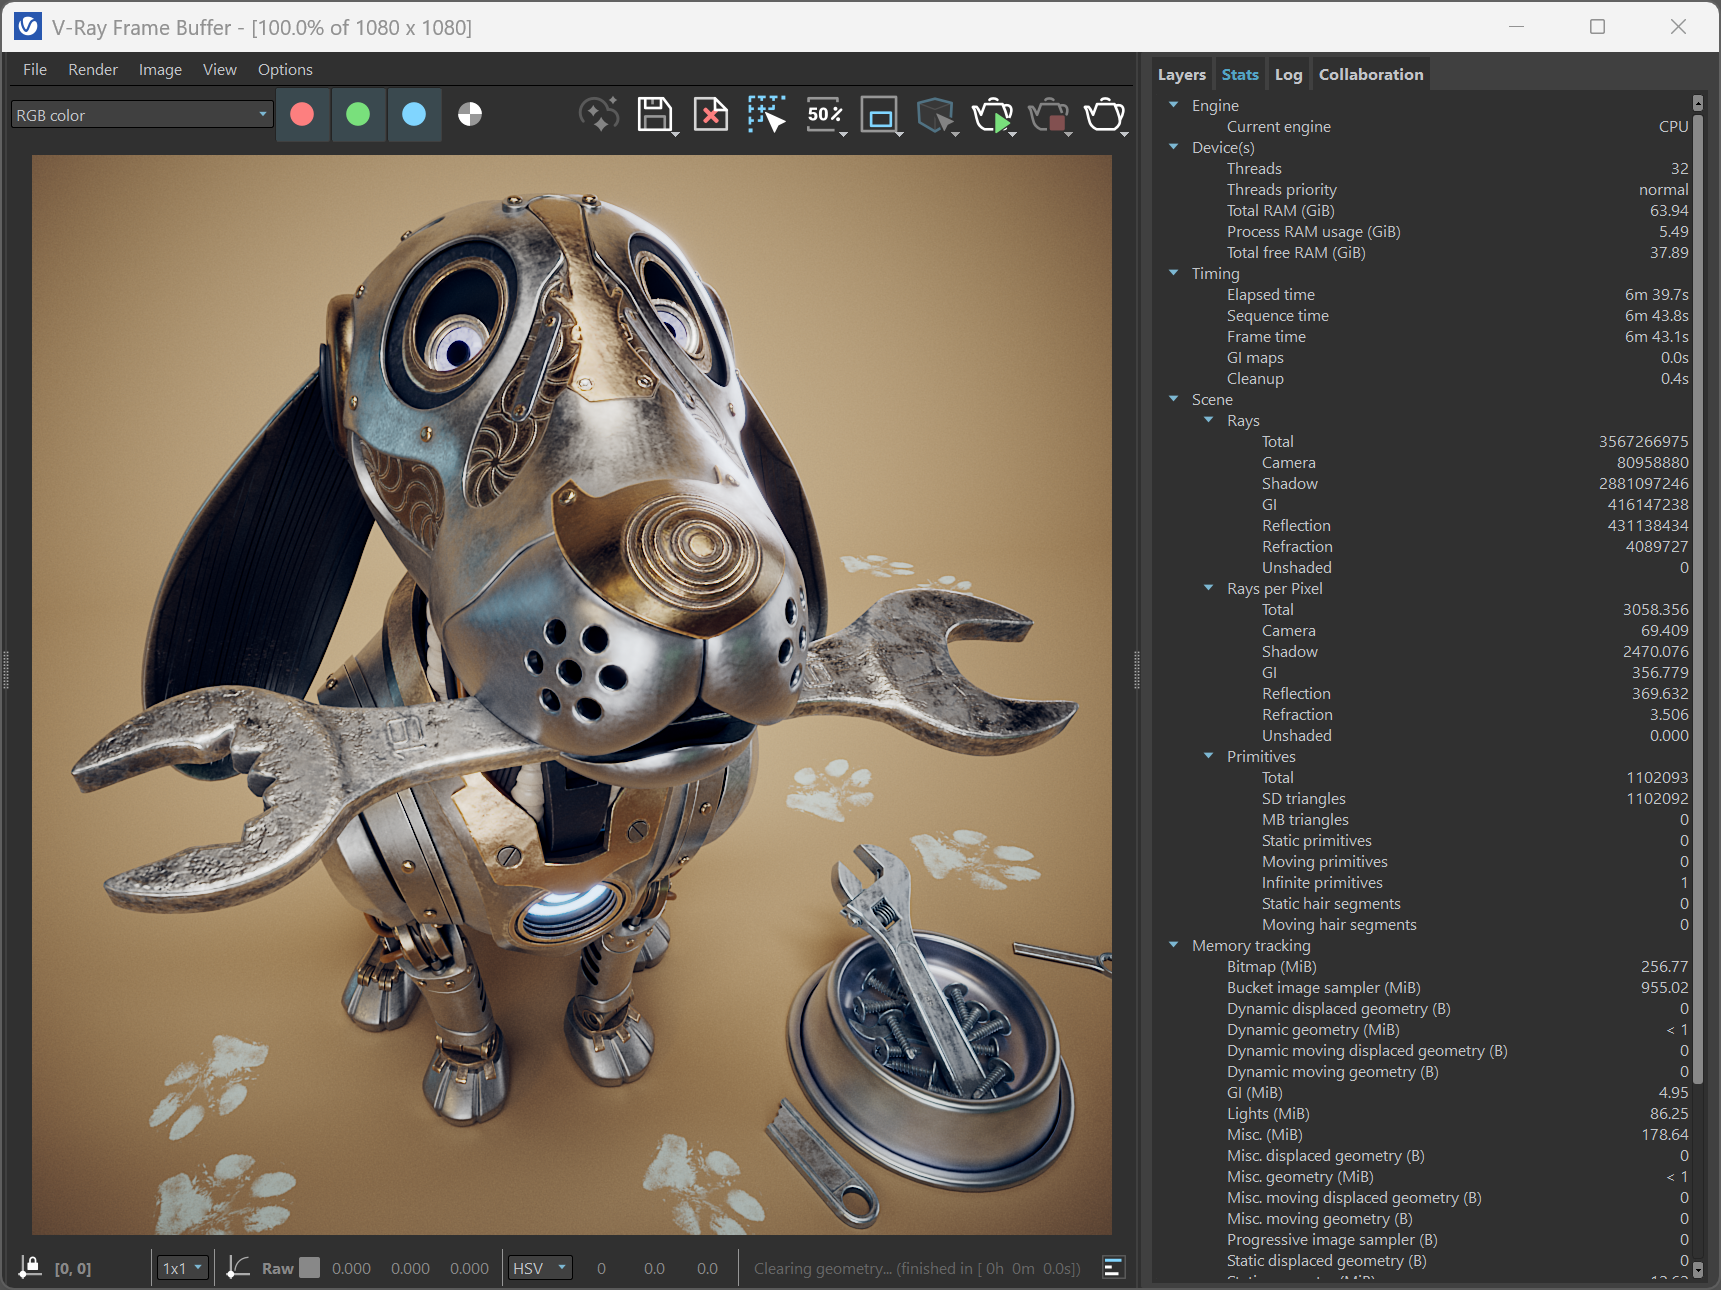Viewport: 1721px width, 1290px height.
Task: Switch to alpha/mono channel view
Action: (x=470, y=115)
